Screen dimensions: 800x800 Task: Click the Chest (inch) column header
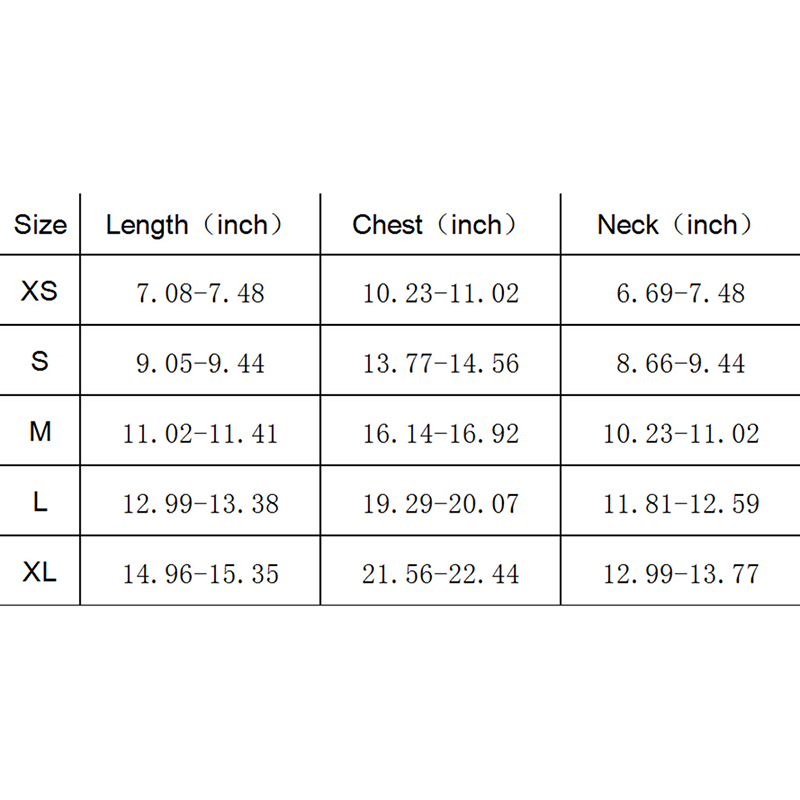[435, 225]
